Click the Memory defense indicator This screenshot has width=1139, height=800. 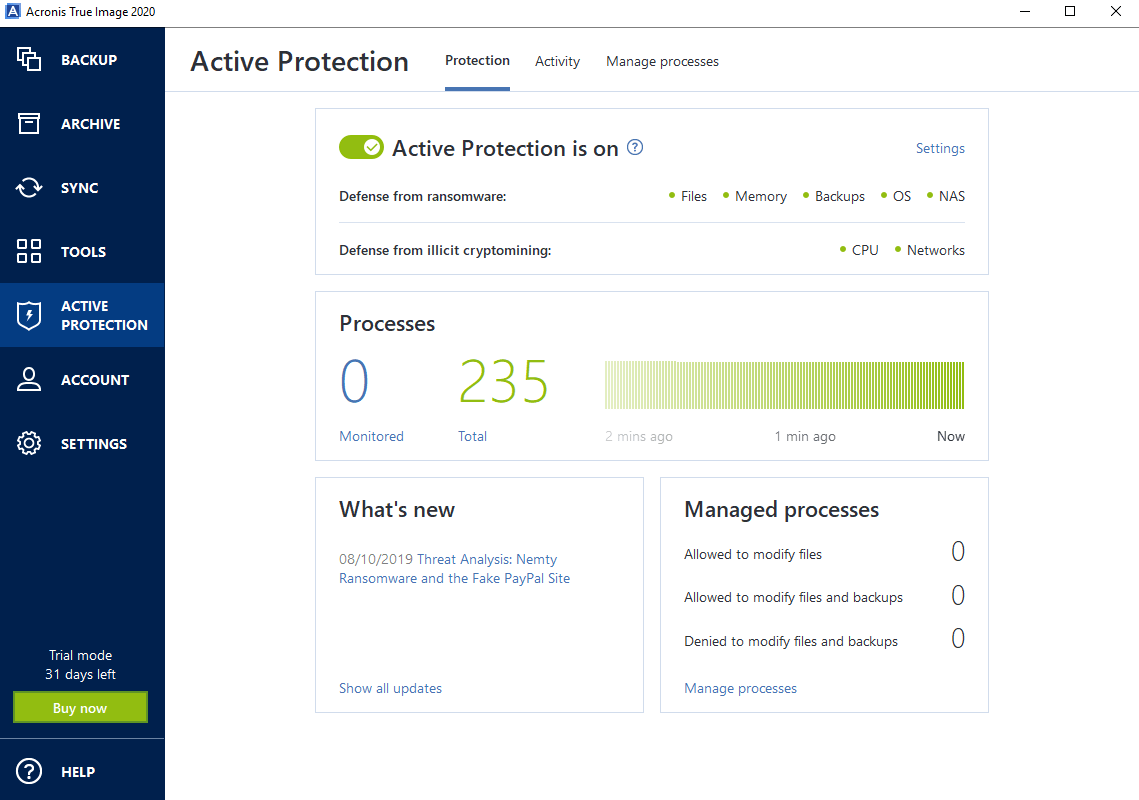click(x=754, y=196)
